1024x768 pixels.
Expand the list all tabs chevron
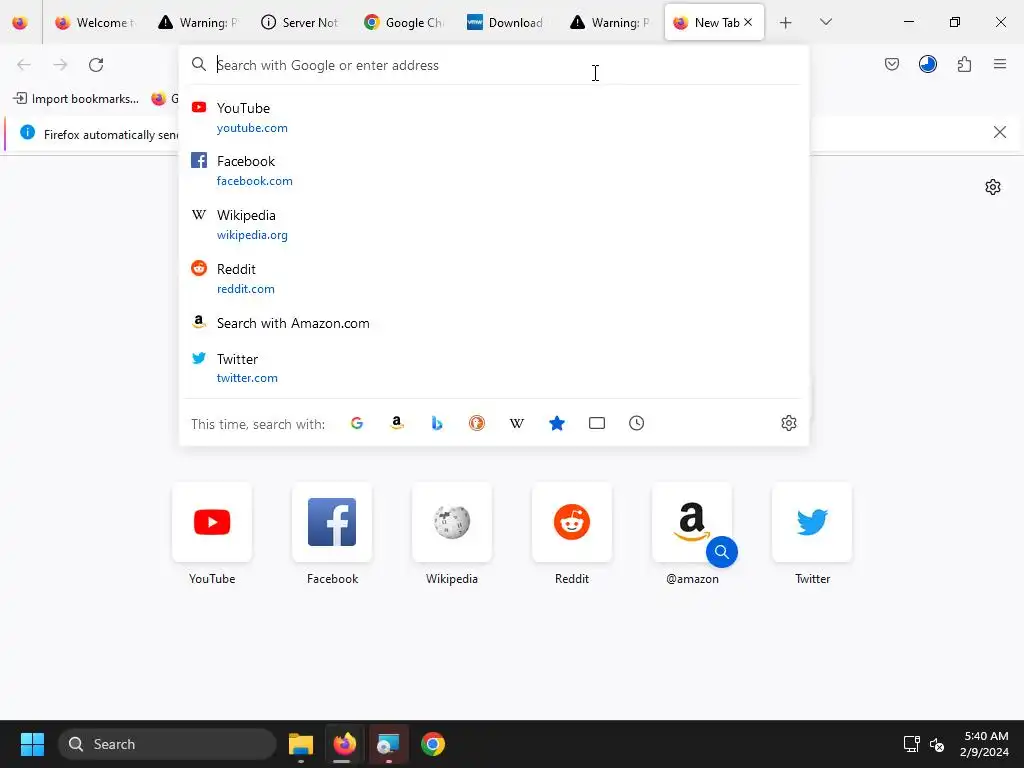(x=825, y=22)
